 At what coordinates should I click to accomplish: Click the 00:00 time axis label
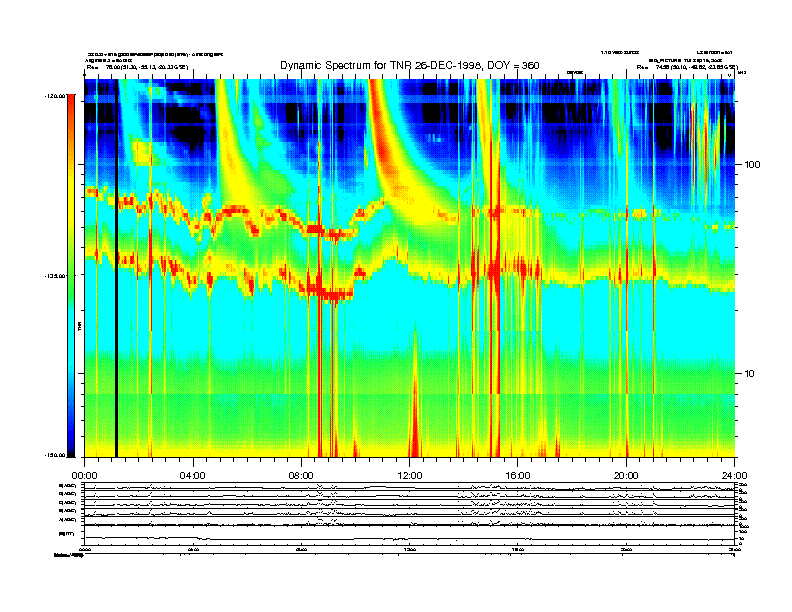pos(84,475)
